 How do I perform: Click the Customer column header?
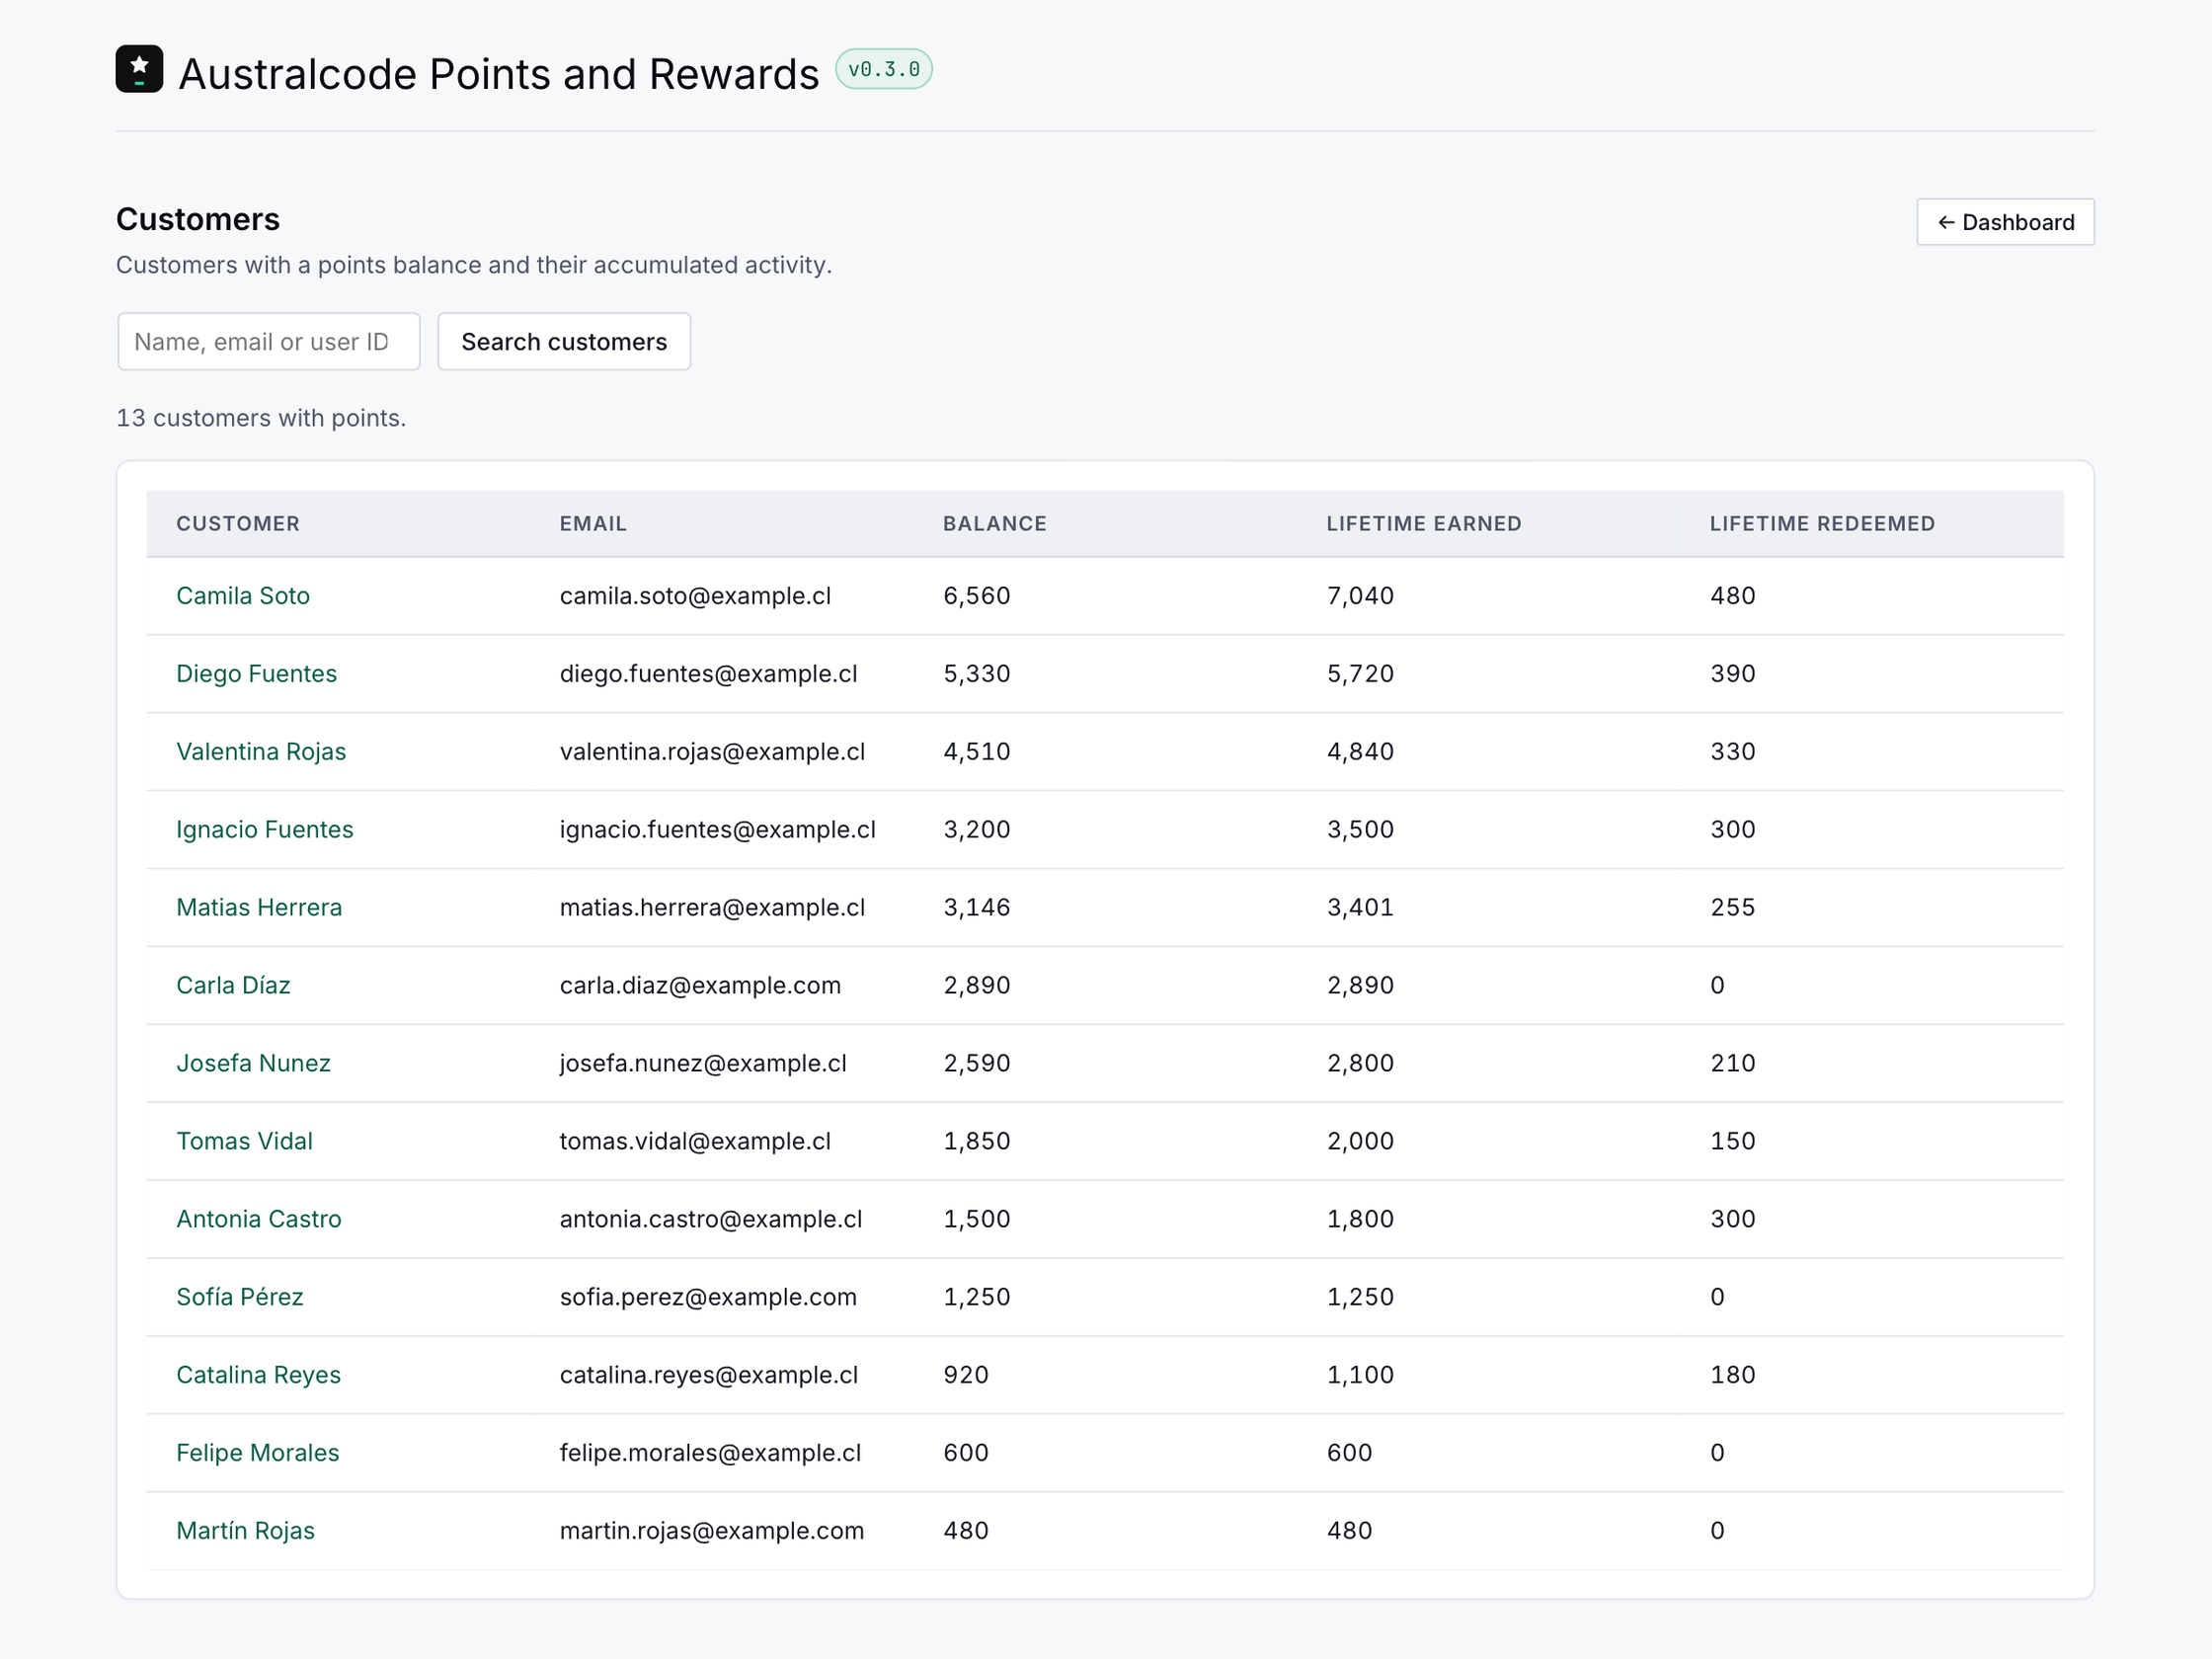[238, 524]
